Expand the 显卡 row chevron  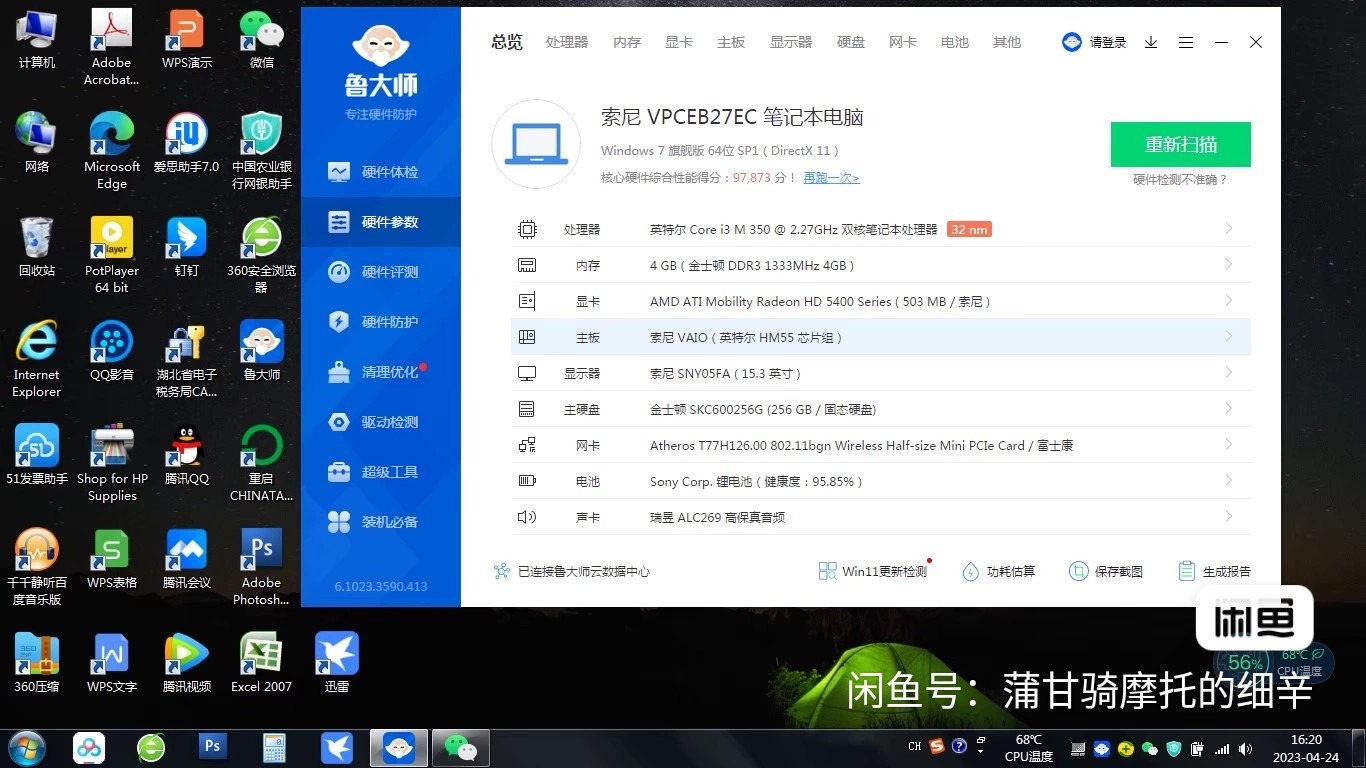(x=1228, y=301)
